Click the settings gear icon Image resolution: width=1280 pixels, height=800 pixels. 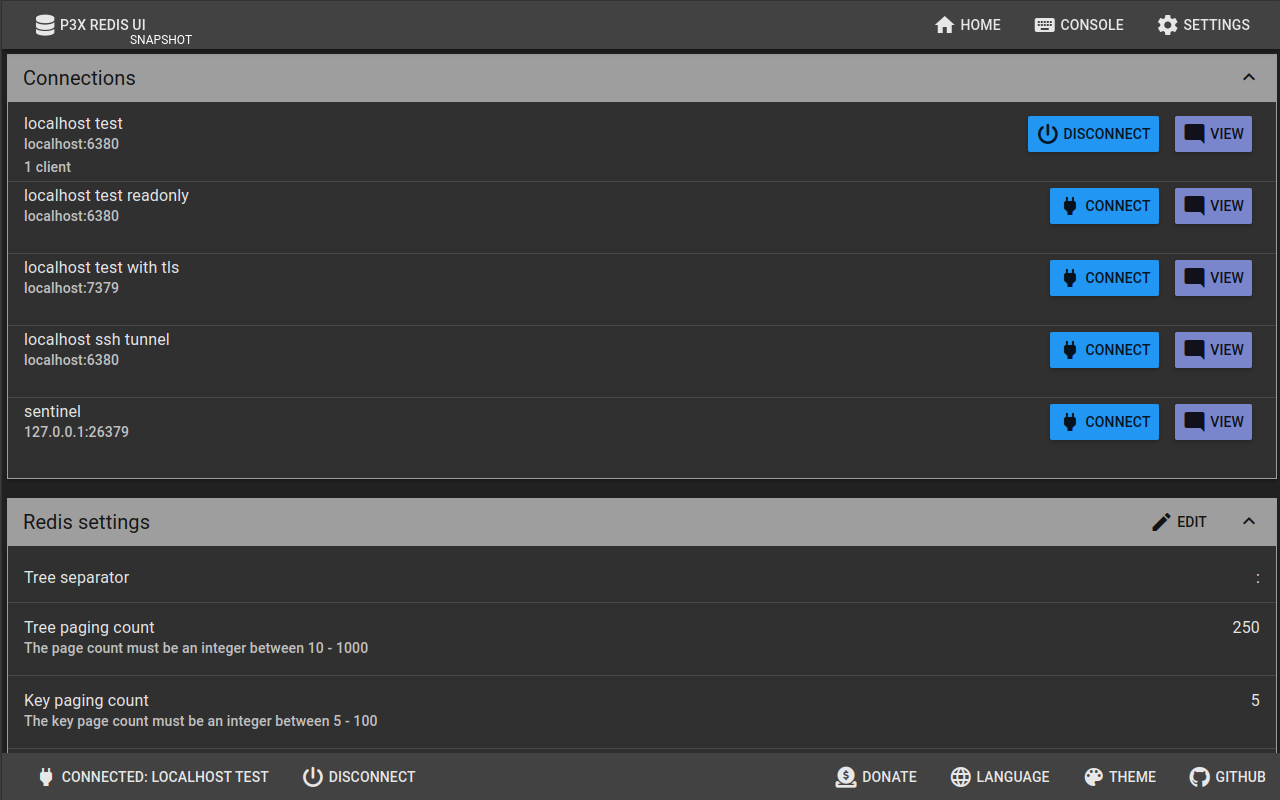[x=1167, y=25]
